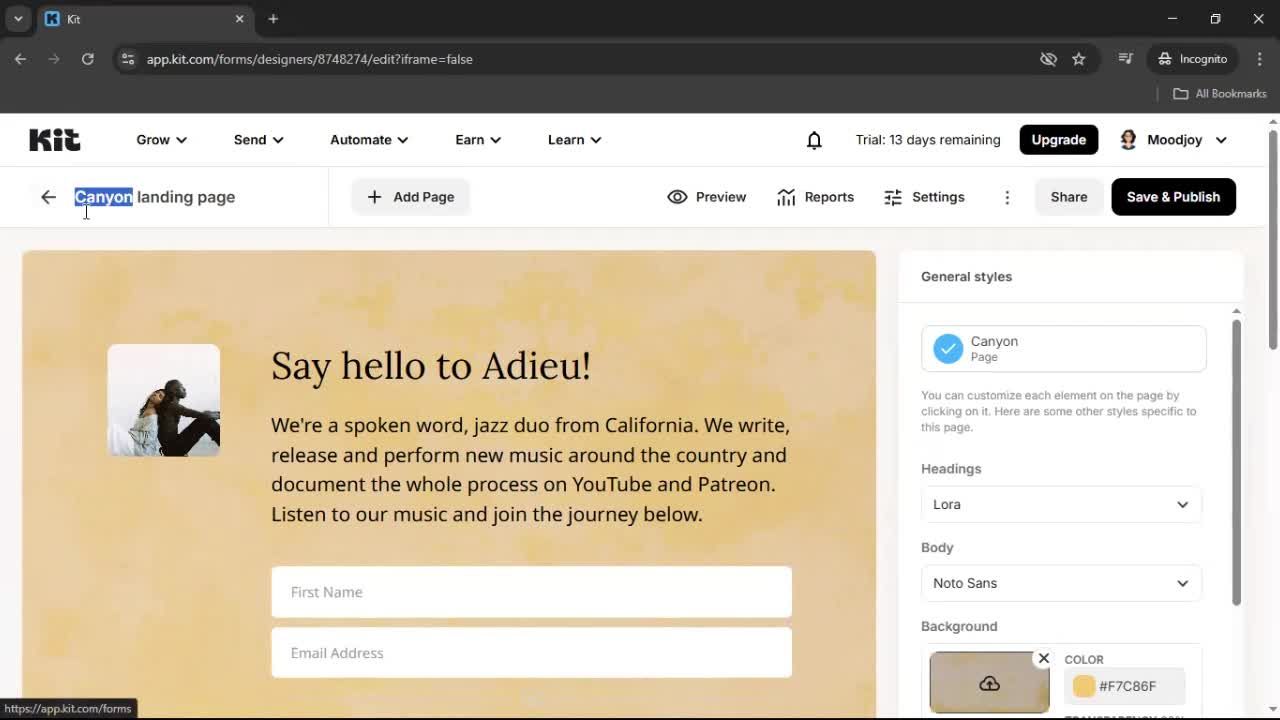The width and height of the screenshot is (1280, 720).
Task: Click the Kit logo
Action: (x=54, y=140)
